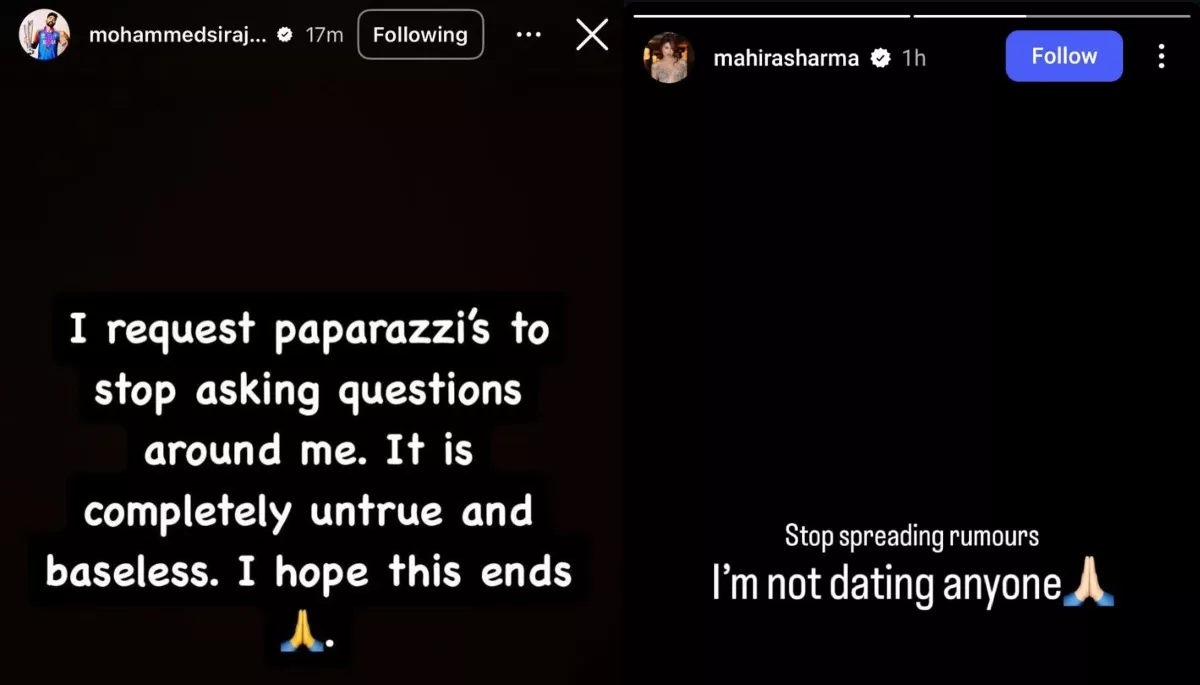Close the story with the X icon
Screen dimensions: 1200x685
[592, 35]
